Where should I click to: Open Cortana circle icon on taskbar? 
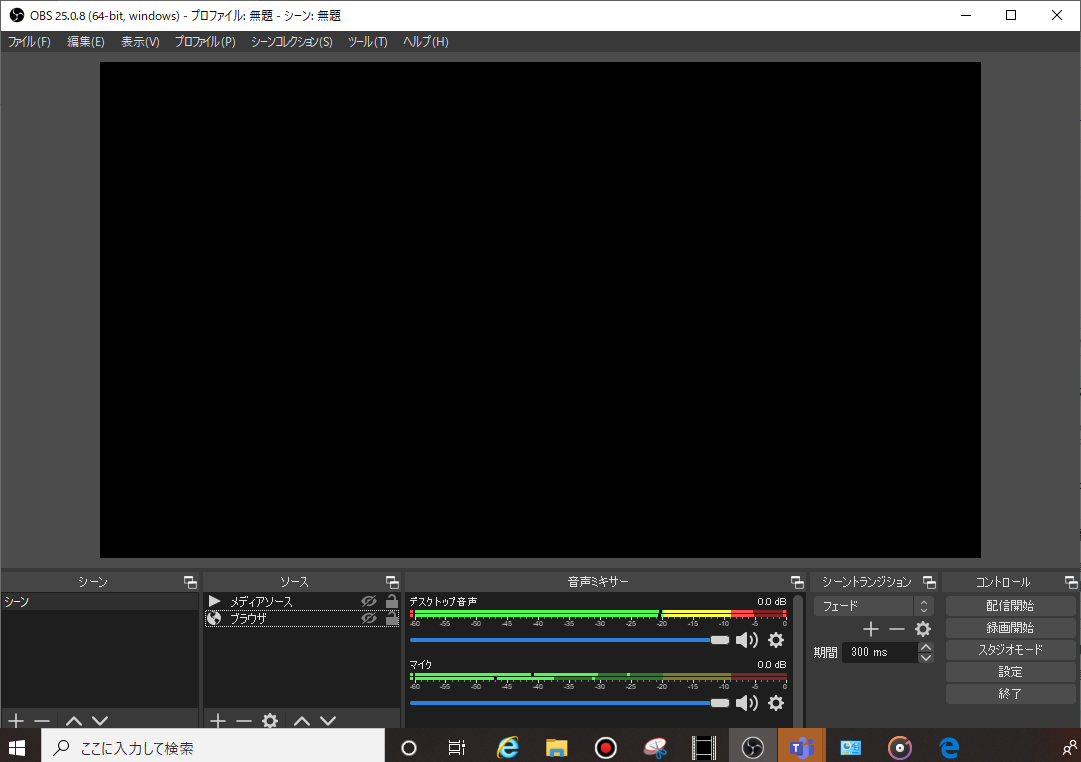tap(409, 748)
